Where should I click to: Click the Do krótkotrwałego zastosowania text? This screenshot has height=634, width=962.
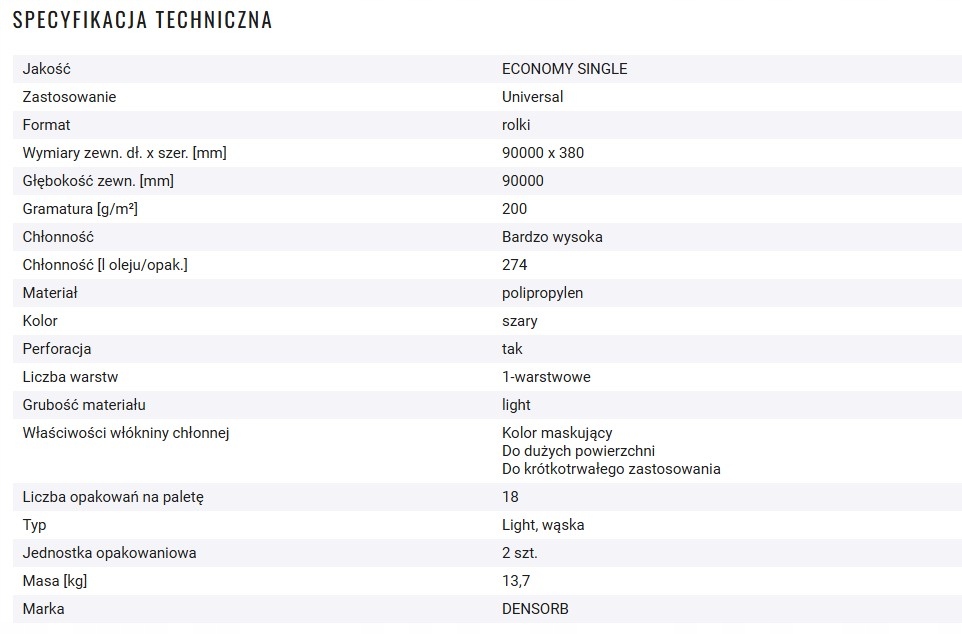pos(611,469)
